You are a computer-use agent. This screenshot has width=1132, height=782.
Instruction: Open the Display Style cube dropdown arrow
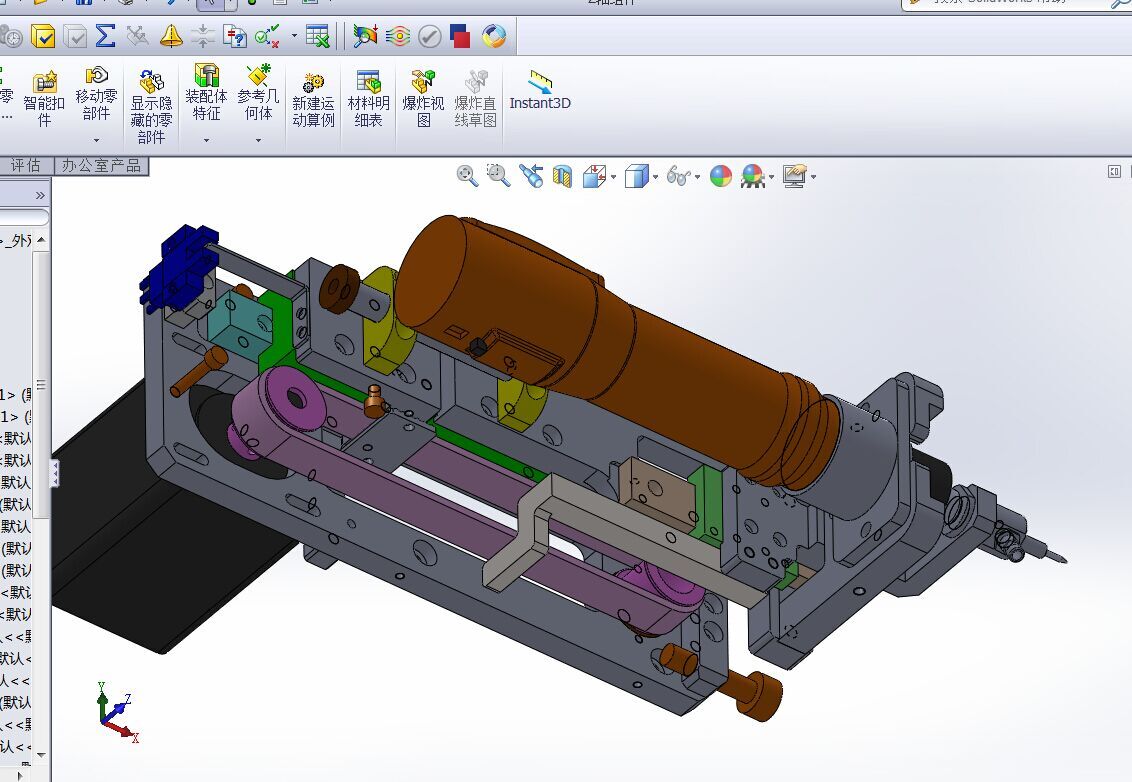[656, 177]
